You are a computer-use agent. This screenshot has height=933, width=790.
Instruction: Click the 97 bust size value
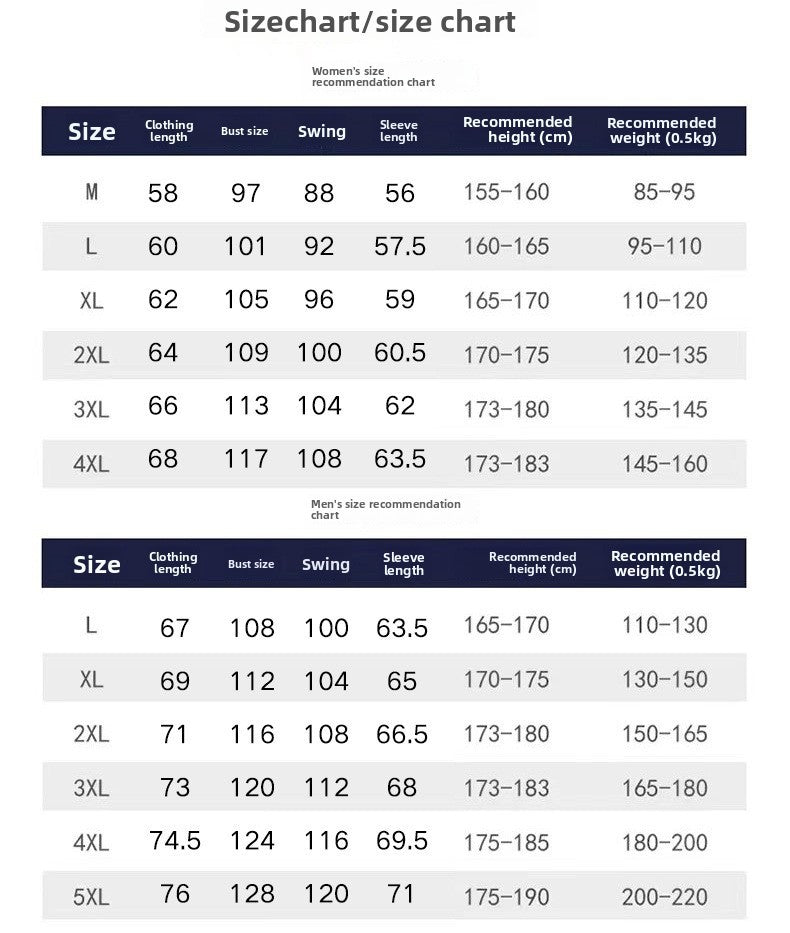(x=246, y=193)
